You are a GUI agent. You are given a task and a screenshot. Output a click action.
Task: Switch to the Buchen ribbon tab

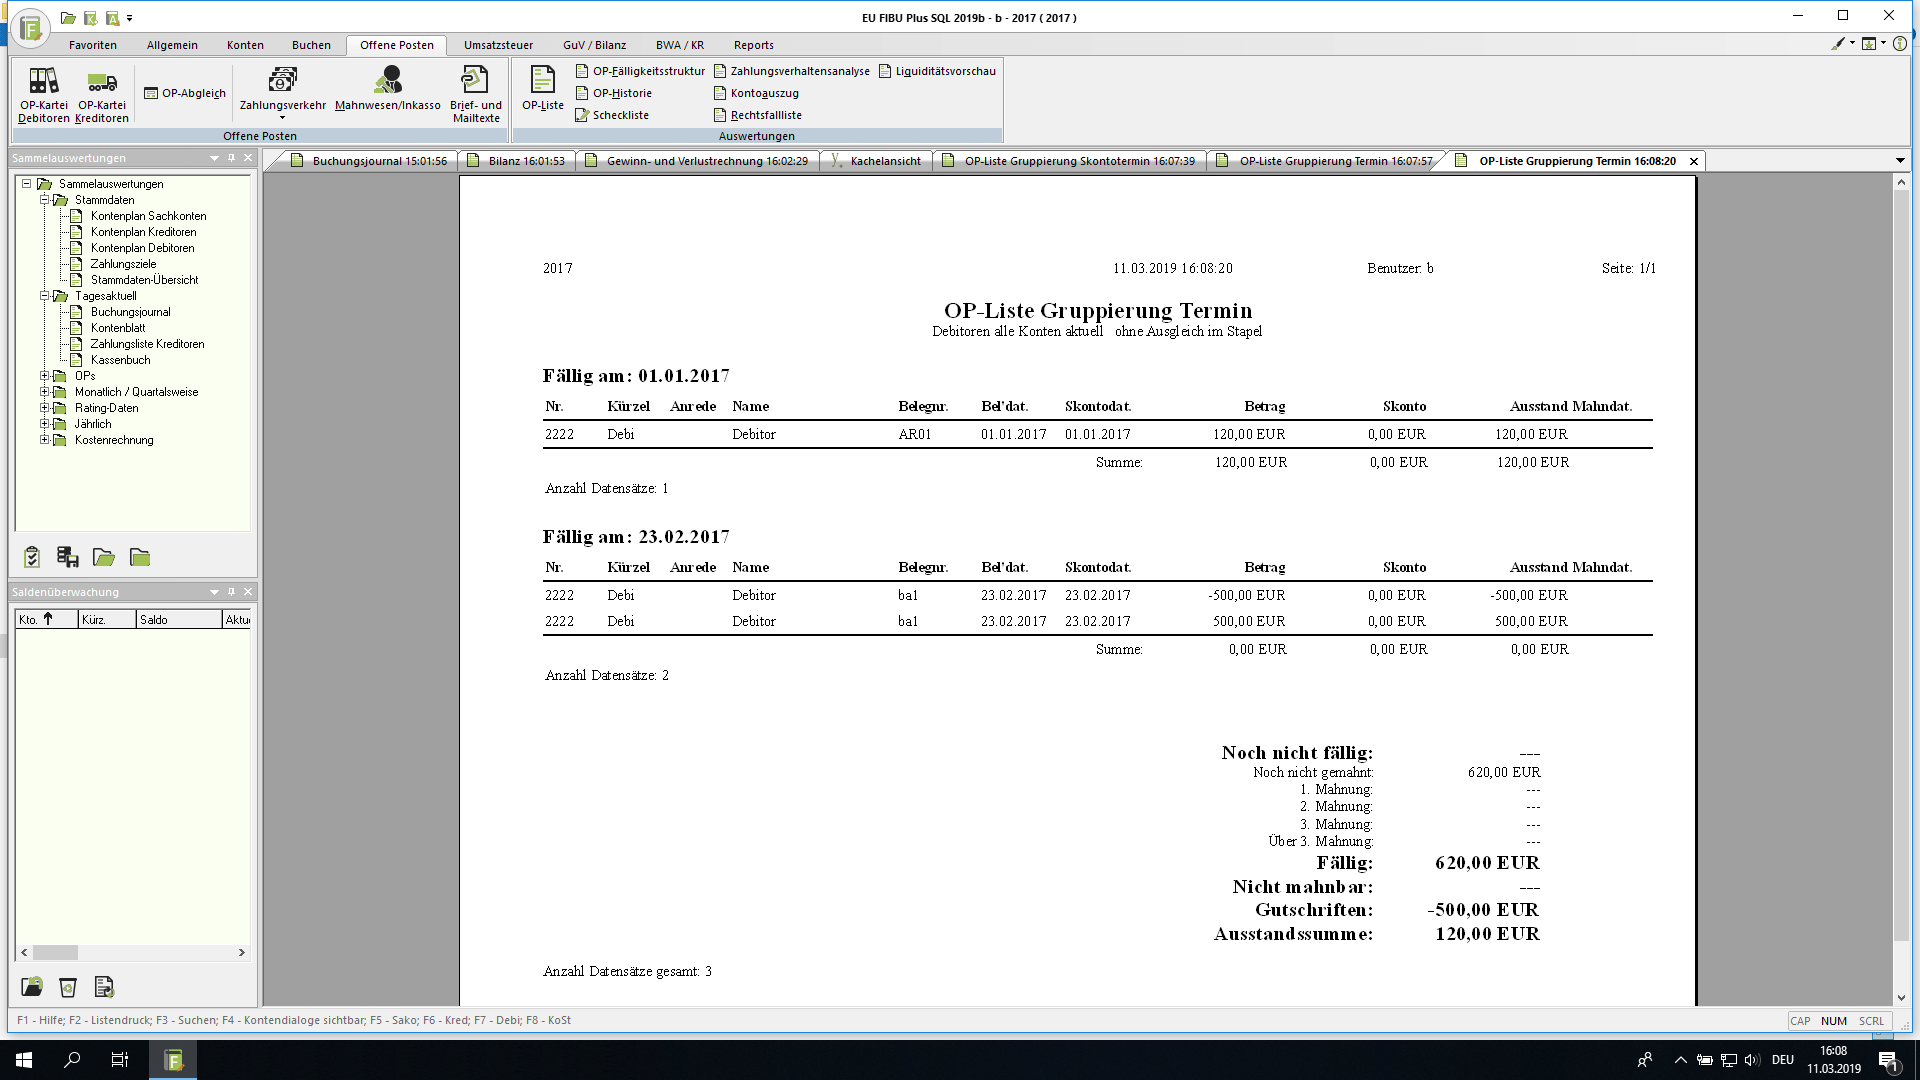(311, 45)
